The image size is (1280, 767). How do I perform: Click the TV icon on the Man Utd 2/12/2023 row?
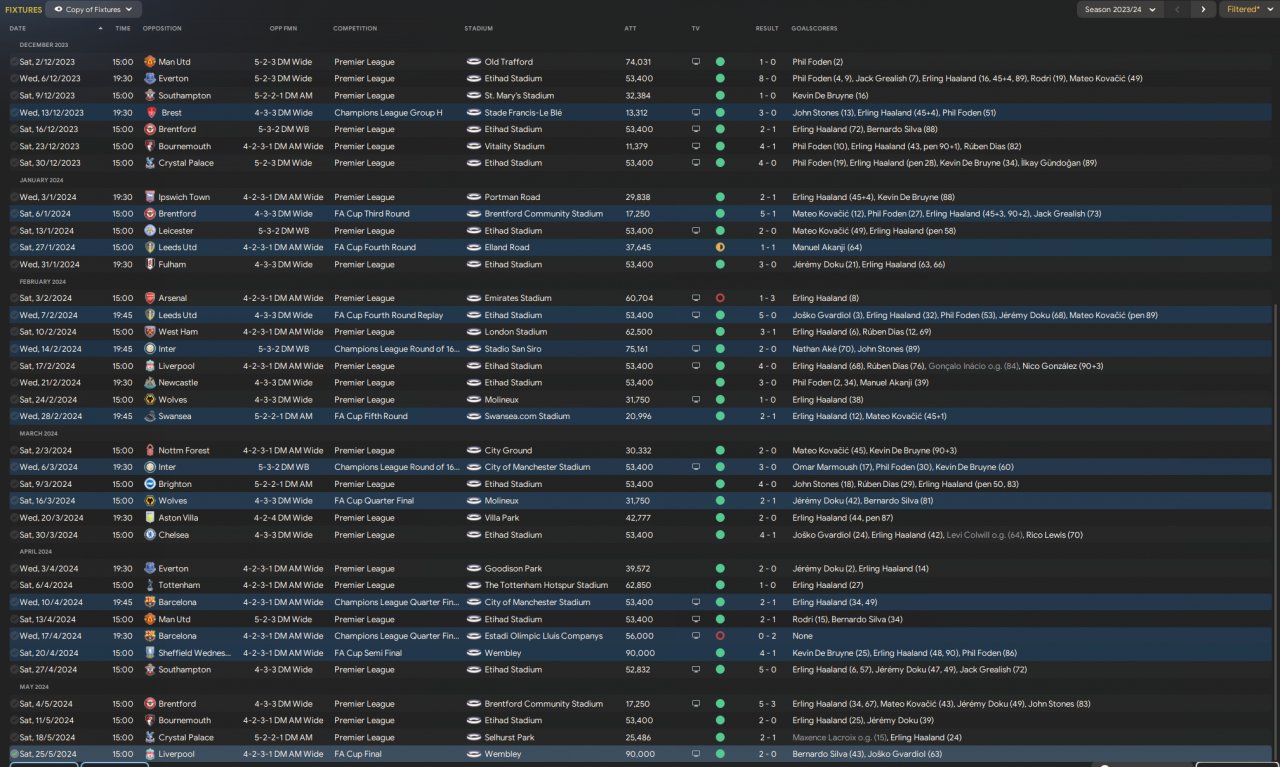[x=696, y=62]
